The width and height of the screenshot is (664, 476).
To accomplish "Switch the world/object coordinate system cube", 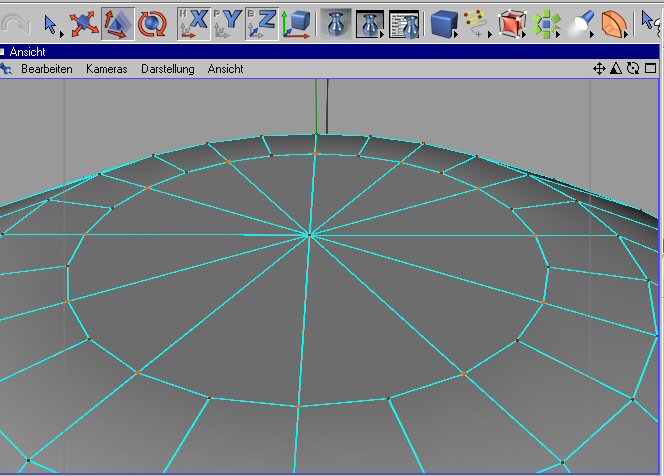I will [296, 22].
